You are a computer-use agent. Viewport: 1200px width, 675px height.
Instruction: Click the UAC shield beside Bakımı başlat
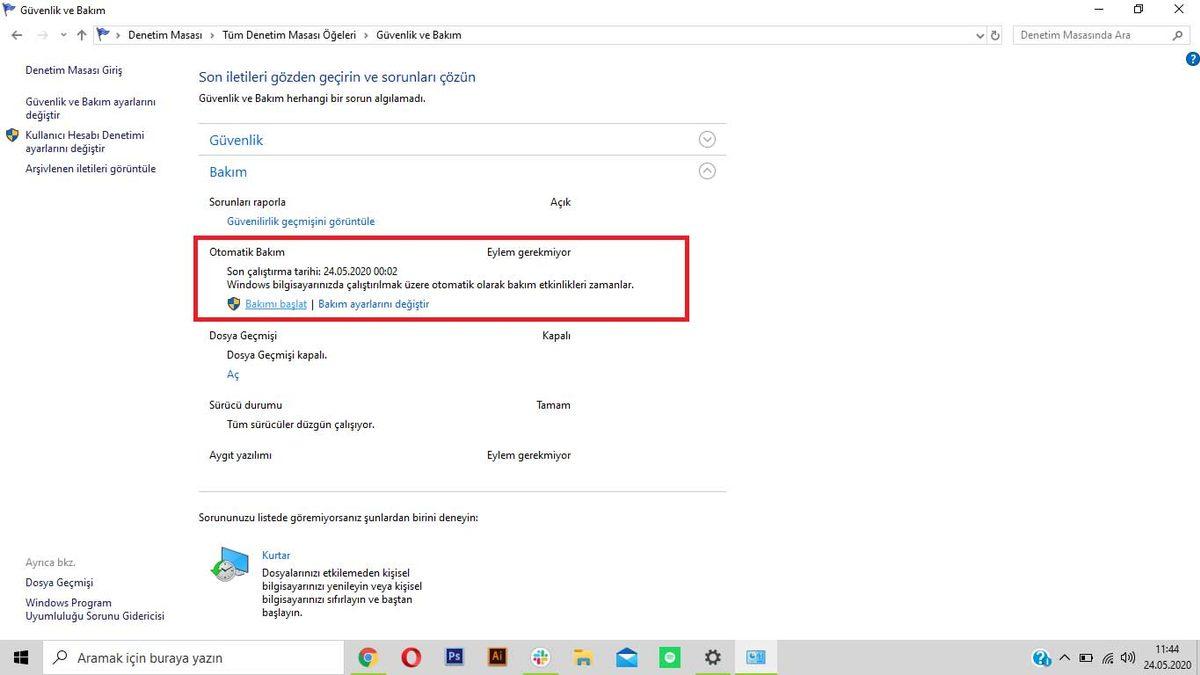click(234, 303)
